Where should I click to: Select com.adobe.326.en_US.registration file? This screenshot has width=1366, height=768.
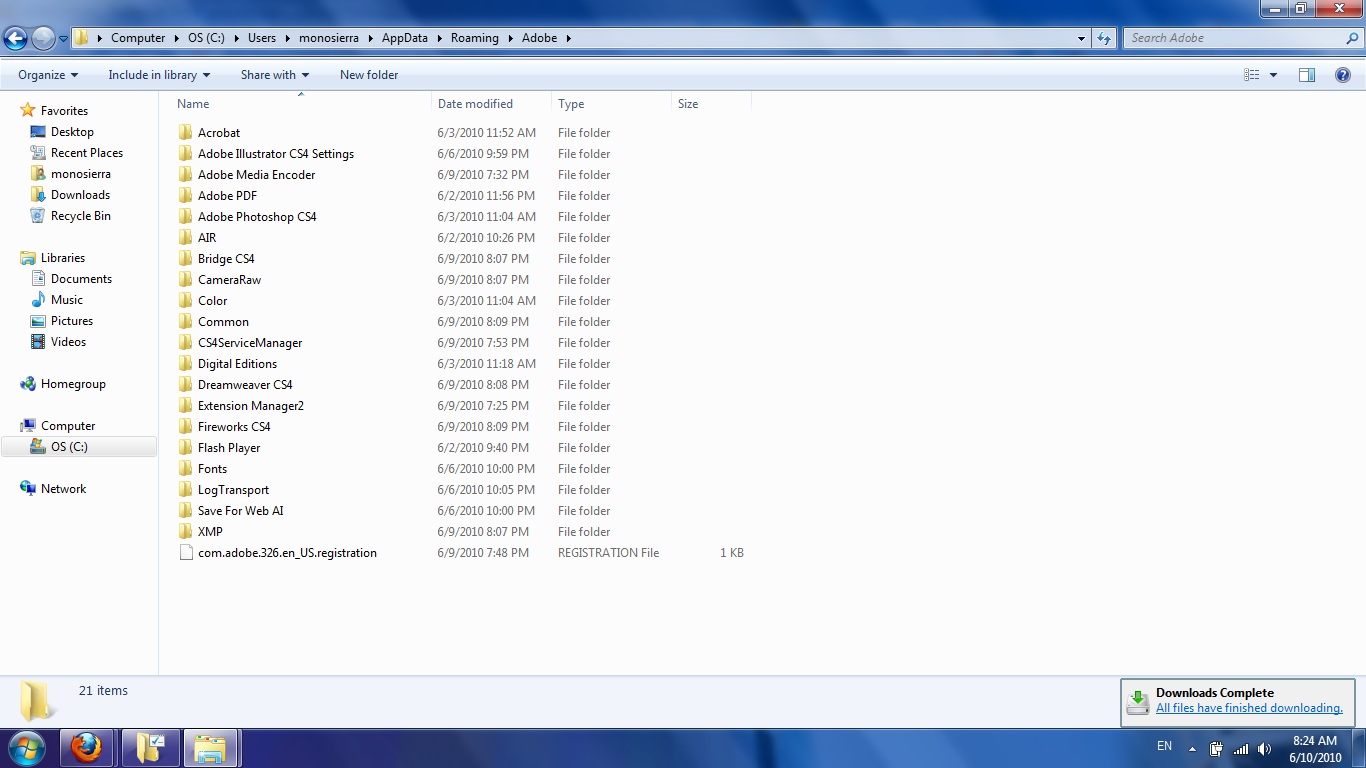(x=287, y=553)
